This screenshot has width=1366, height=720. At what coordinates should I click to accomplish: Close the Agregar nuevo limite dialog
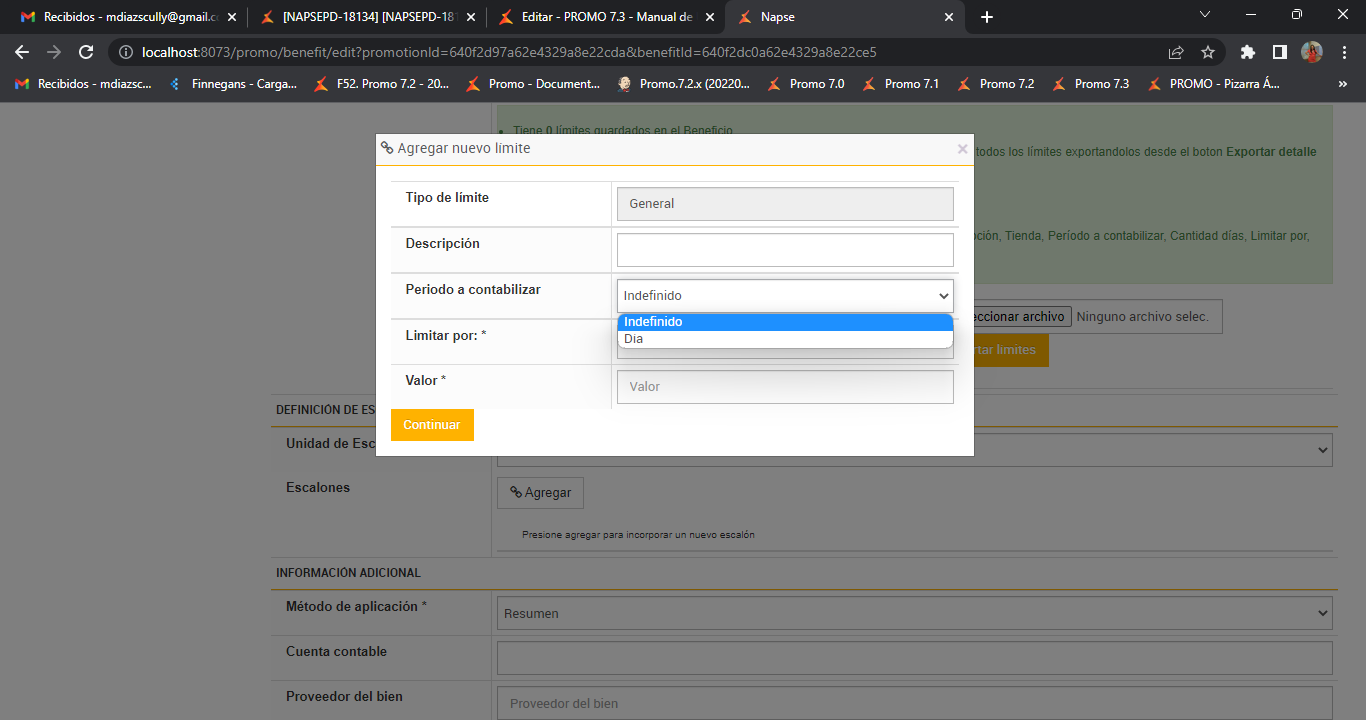962,149
